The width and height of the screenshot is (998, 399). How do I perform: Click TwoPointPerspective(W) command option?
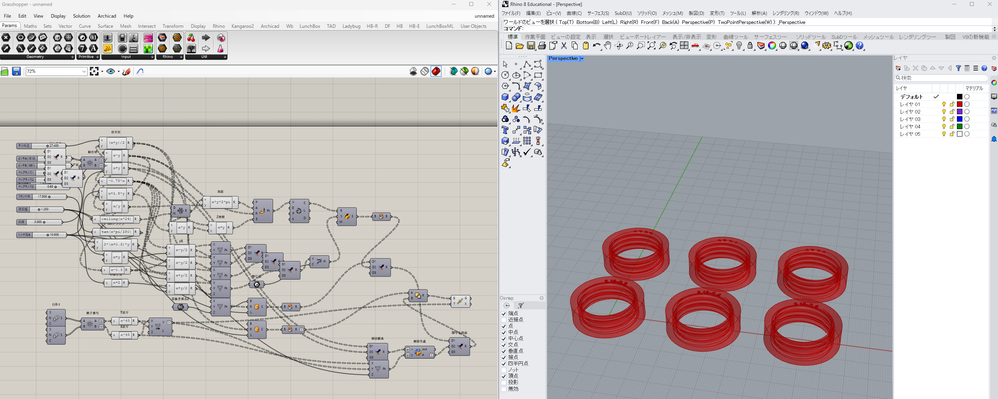745,22
